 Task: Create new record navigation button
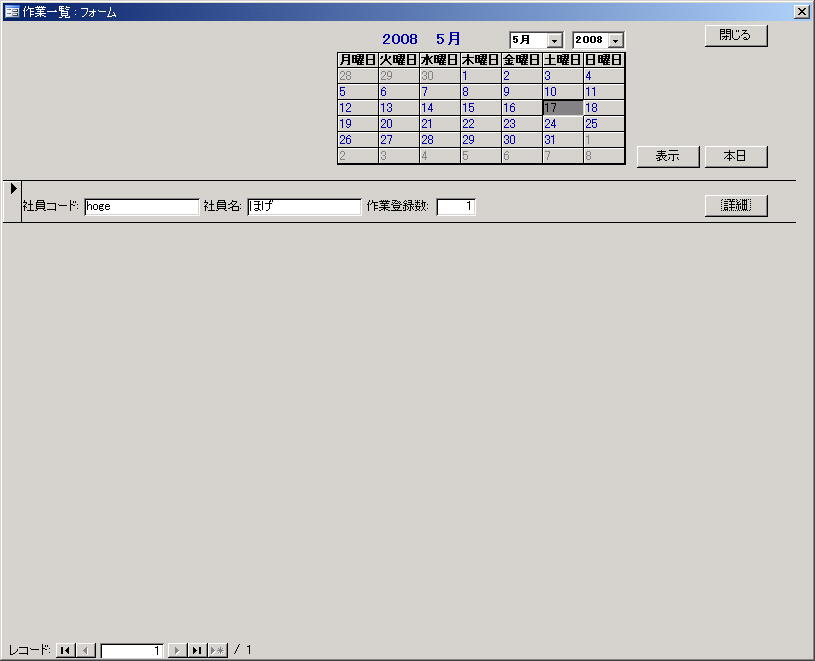pos(218,650)
